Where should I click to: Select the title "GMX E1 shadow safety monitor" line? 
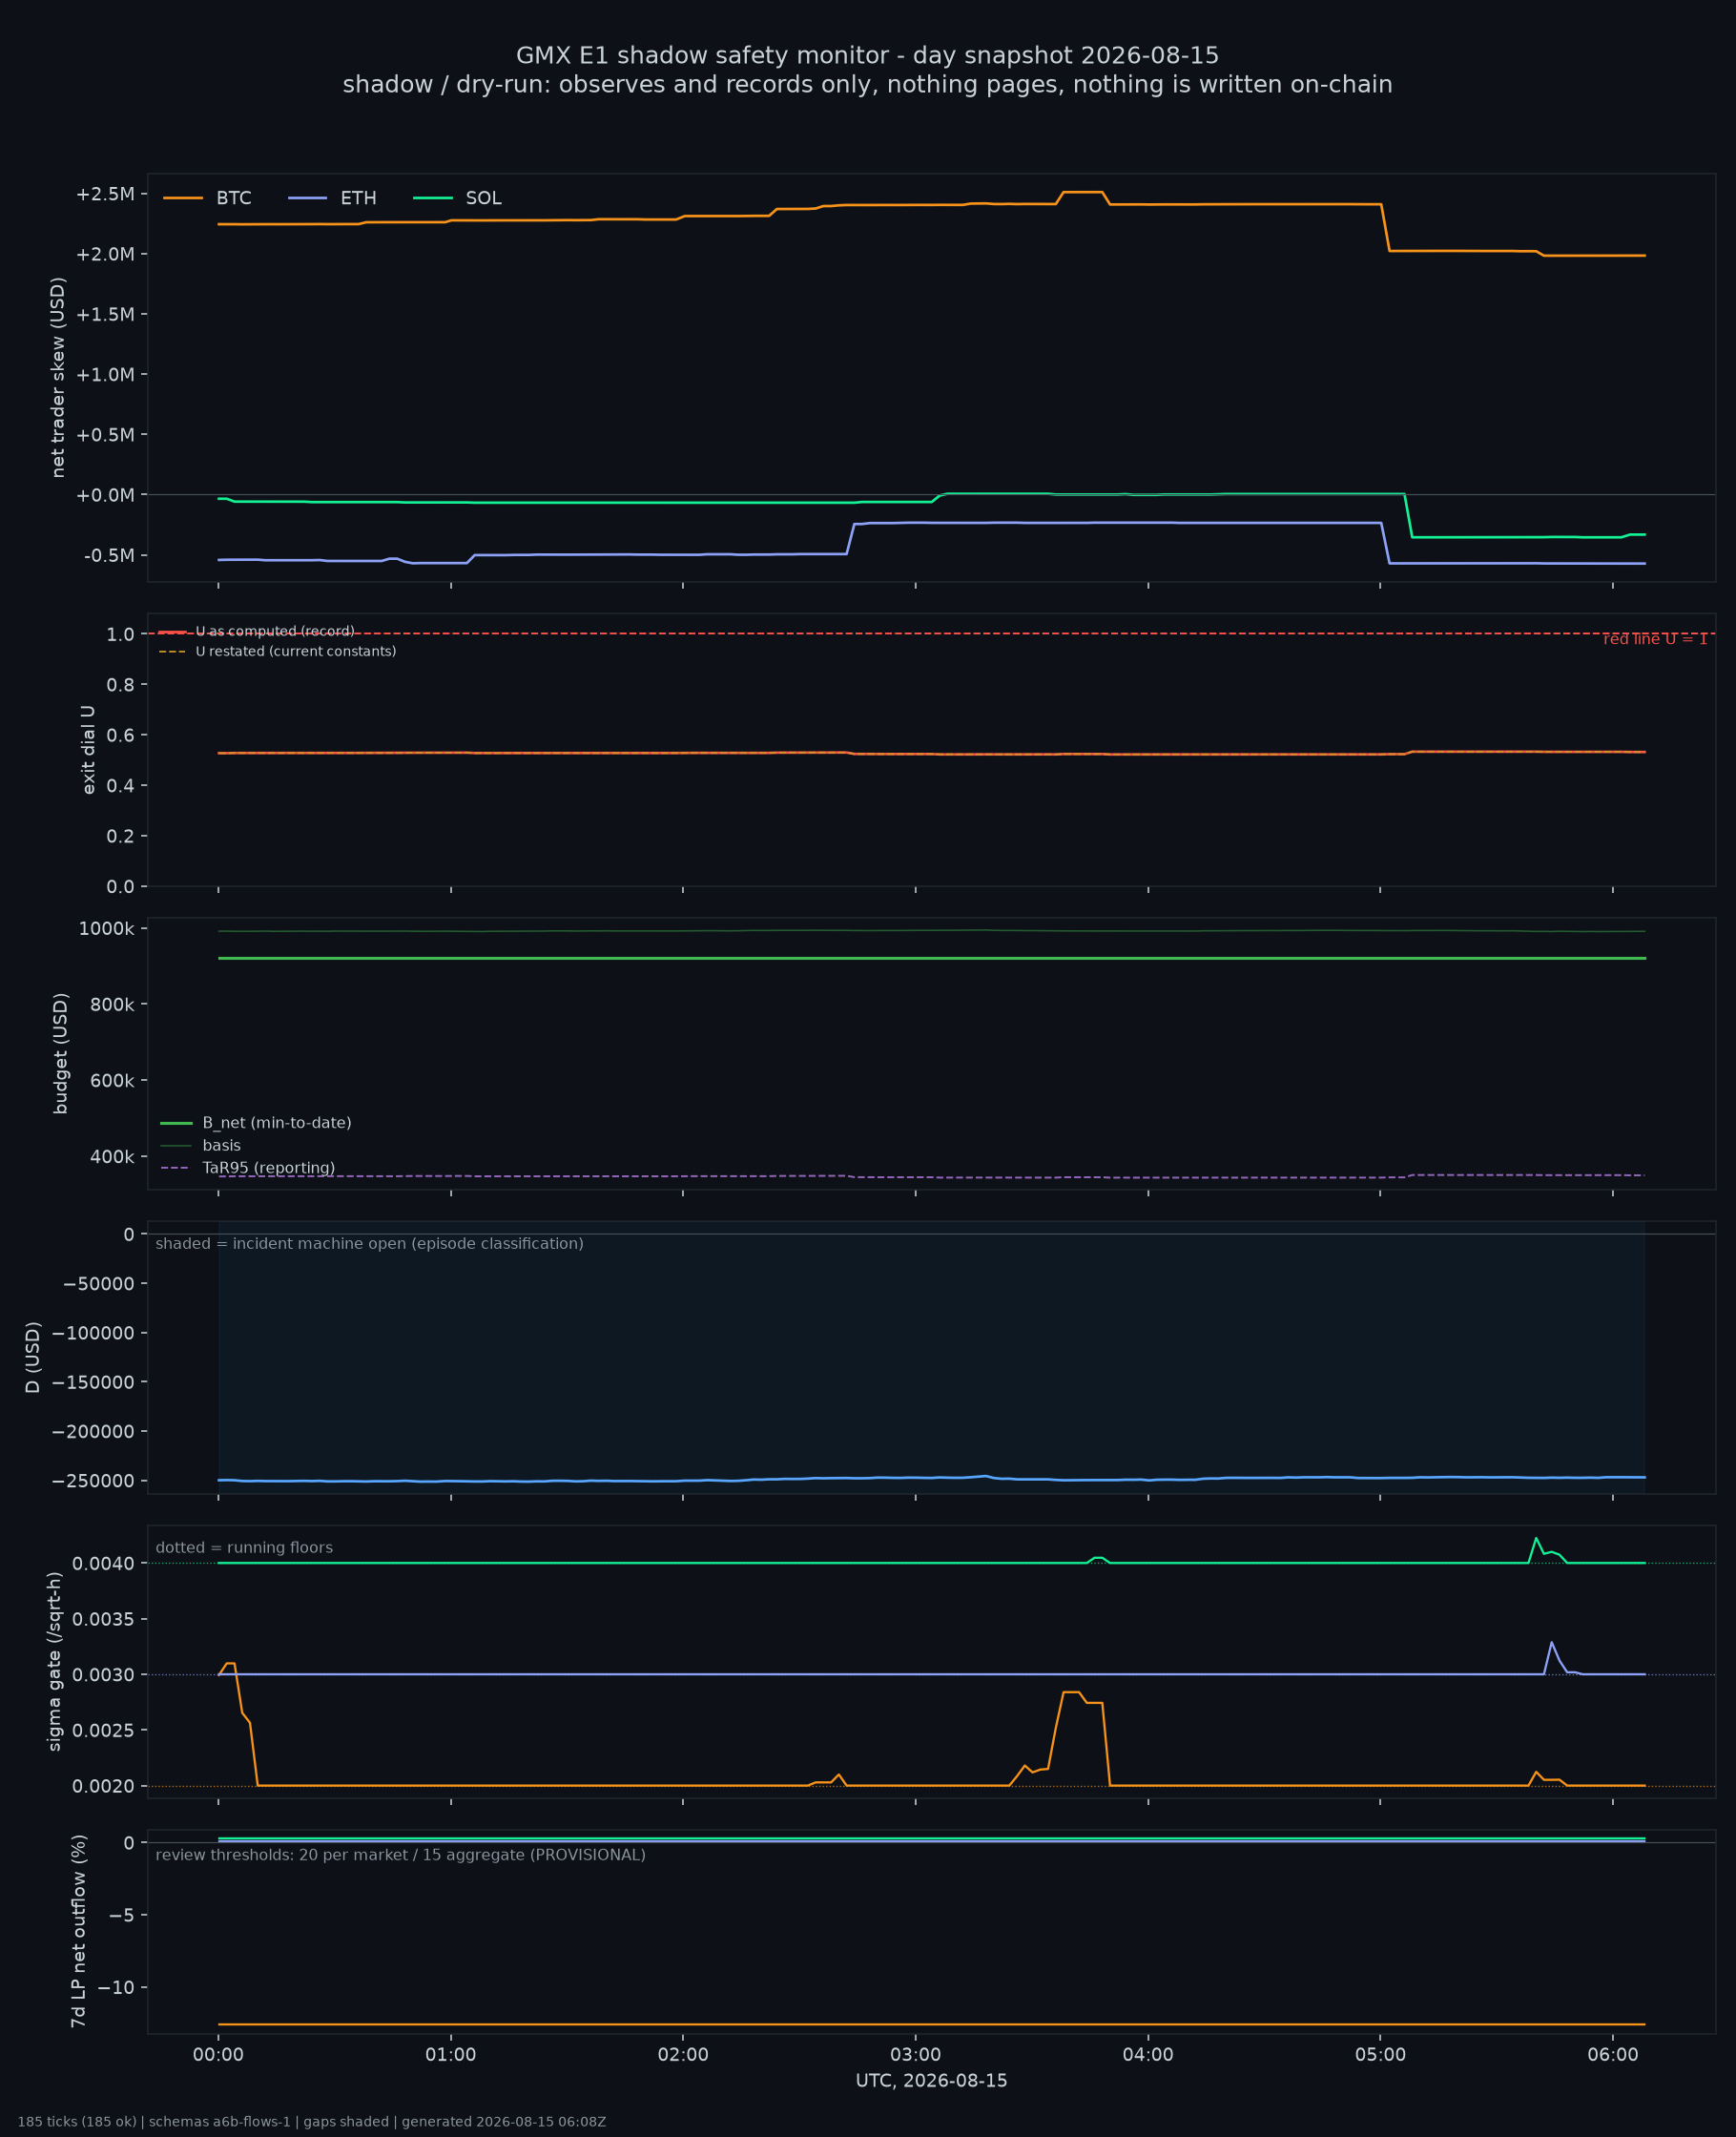[x=868, y=56]
